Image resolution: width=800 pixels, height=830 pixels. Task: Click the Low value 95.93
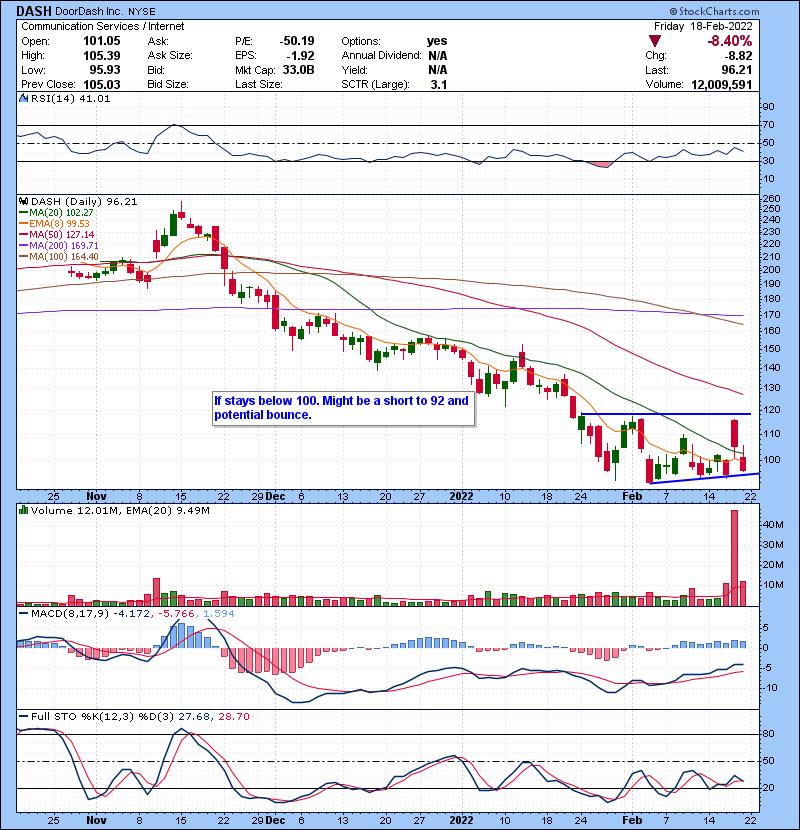tap(105, 70)
